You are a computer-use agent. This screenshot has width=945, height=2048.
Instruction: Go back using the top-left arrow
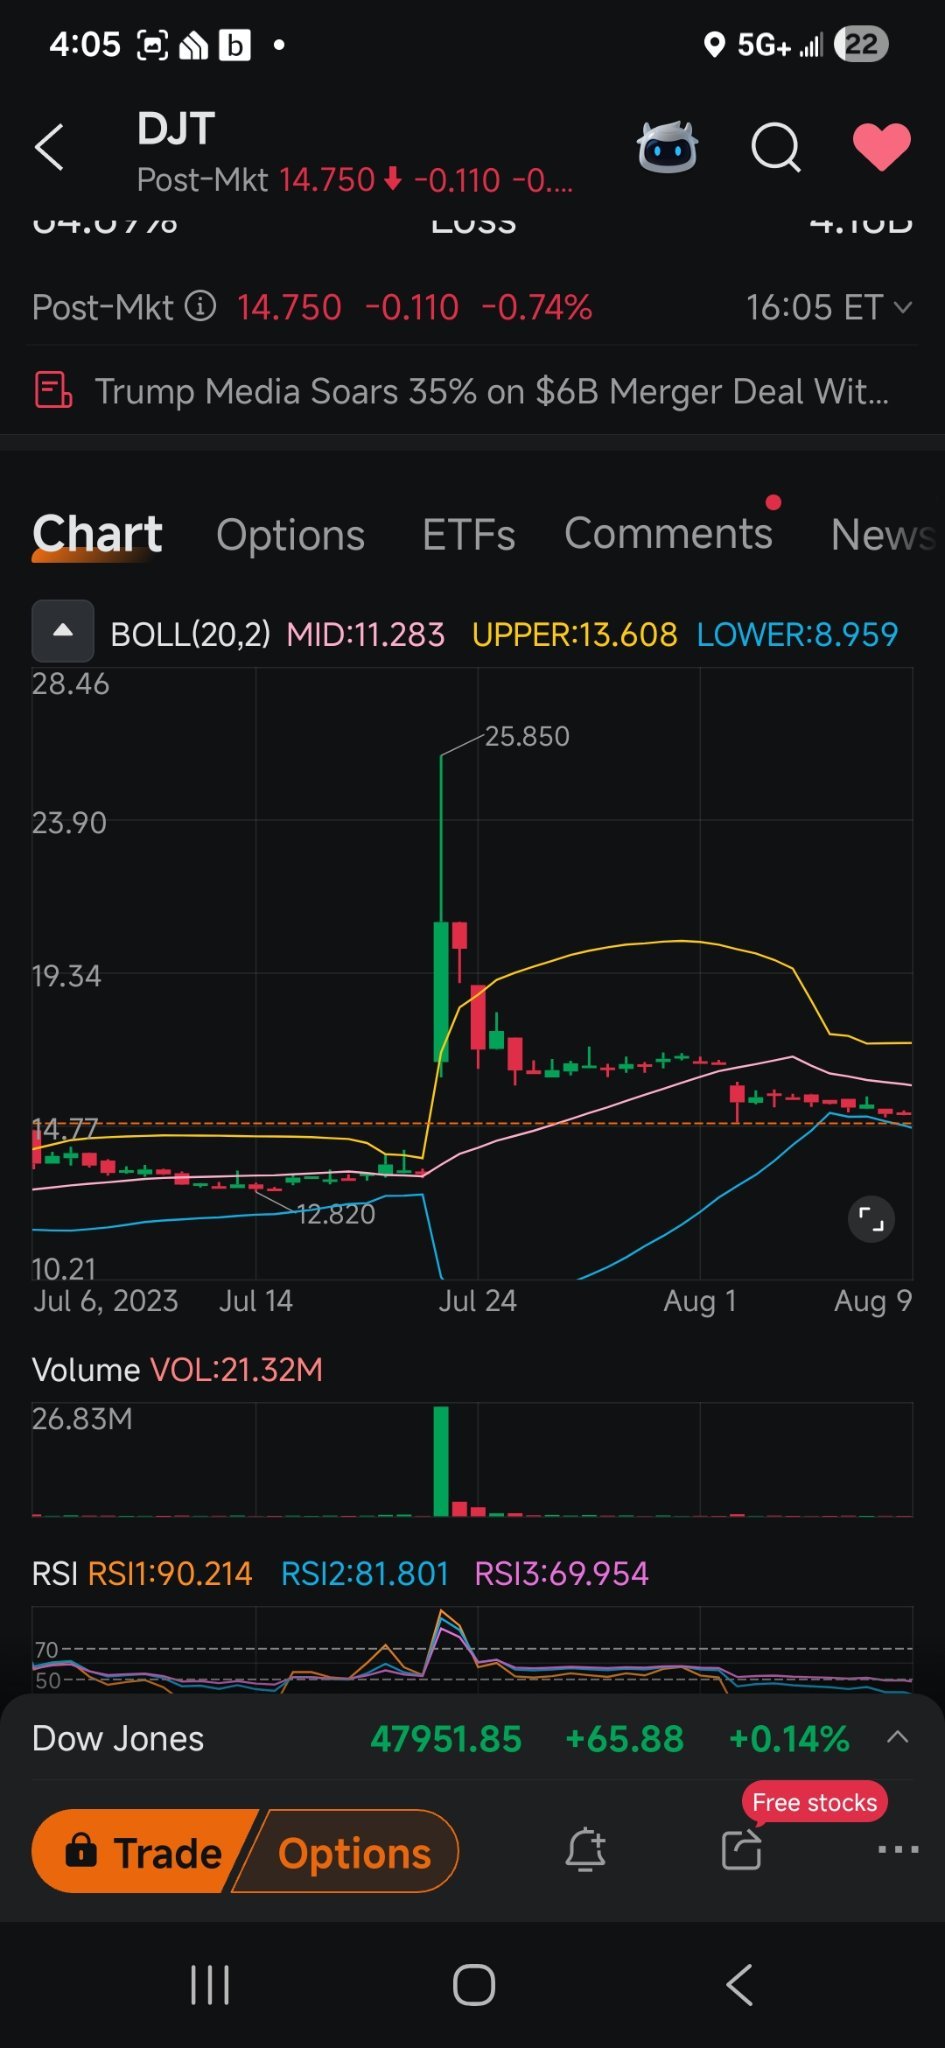(x=49, y=148)
